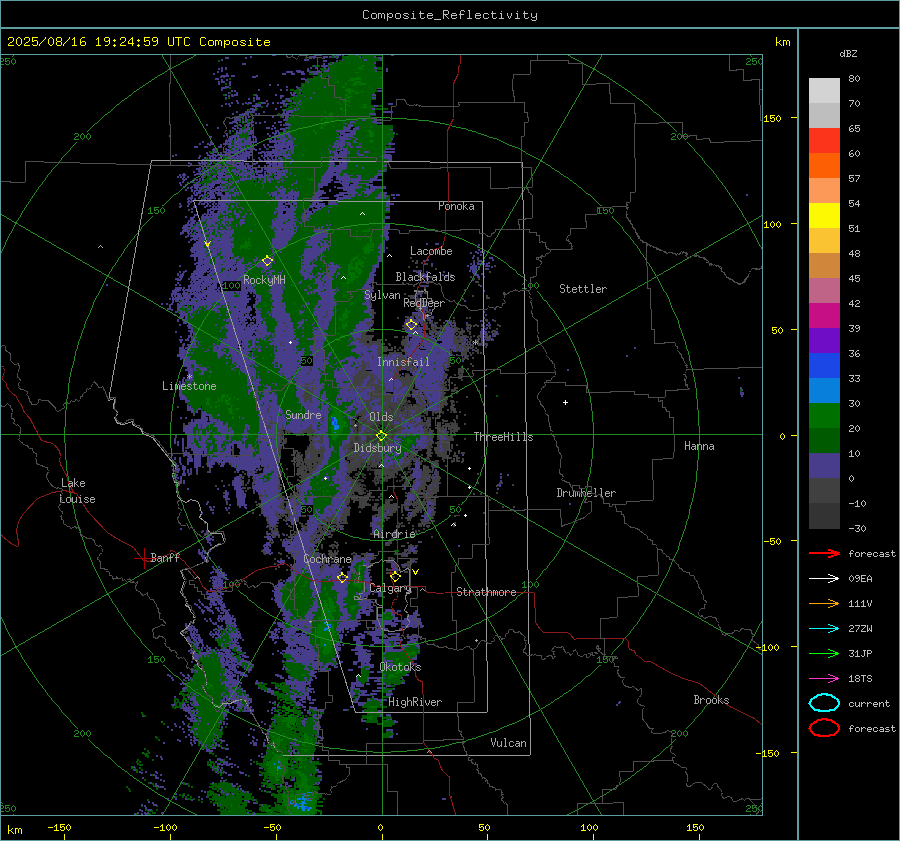Click the Vulcan city label
Viewport: 900px width, 841px height.
pos(508,743)
